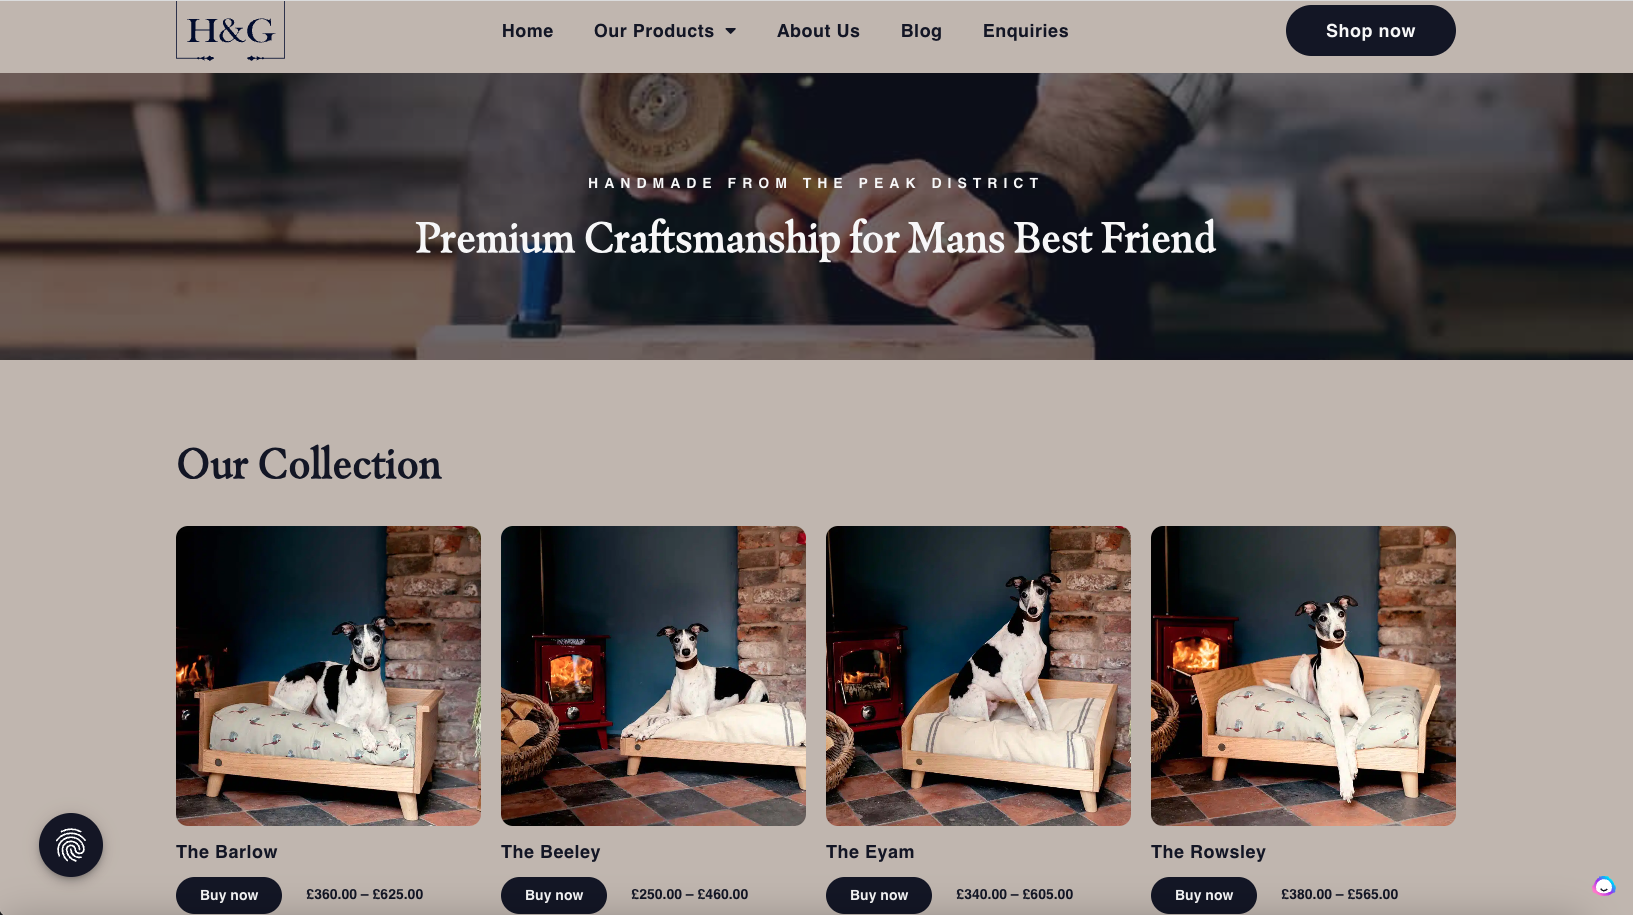Open the chat widget icon
Screen dimensions: 1633x915
pos(1604,886)
